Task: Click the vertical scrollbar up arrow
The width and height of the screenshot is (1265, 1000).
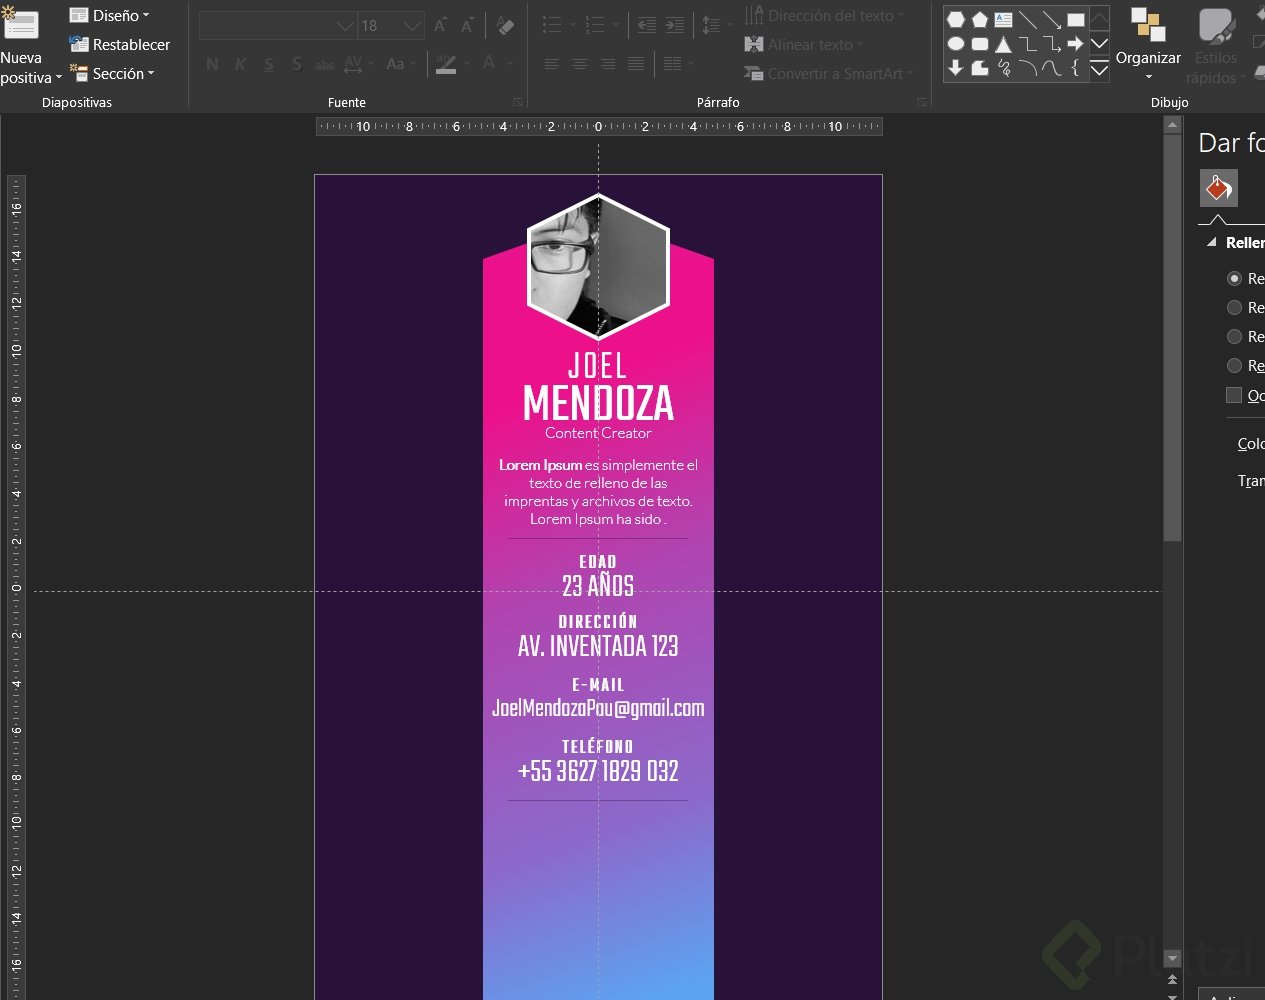Action: coord(1173,125)
